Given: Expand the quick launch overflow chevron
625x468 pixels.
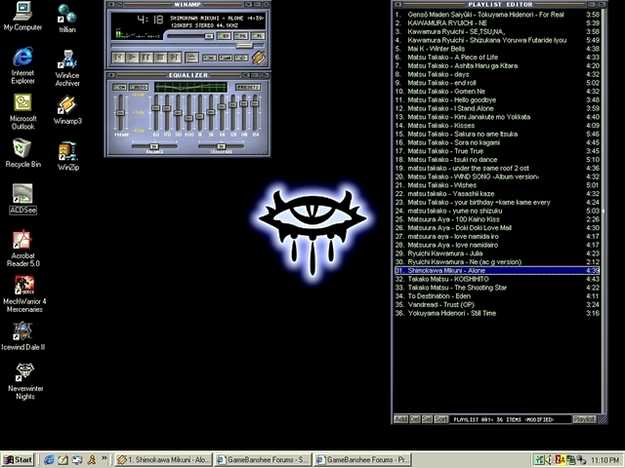Looking at the screenshot, I should 104,458.
